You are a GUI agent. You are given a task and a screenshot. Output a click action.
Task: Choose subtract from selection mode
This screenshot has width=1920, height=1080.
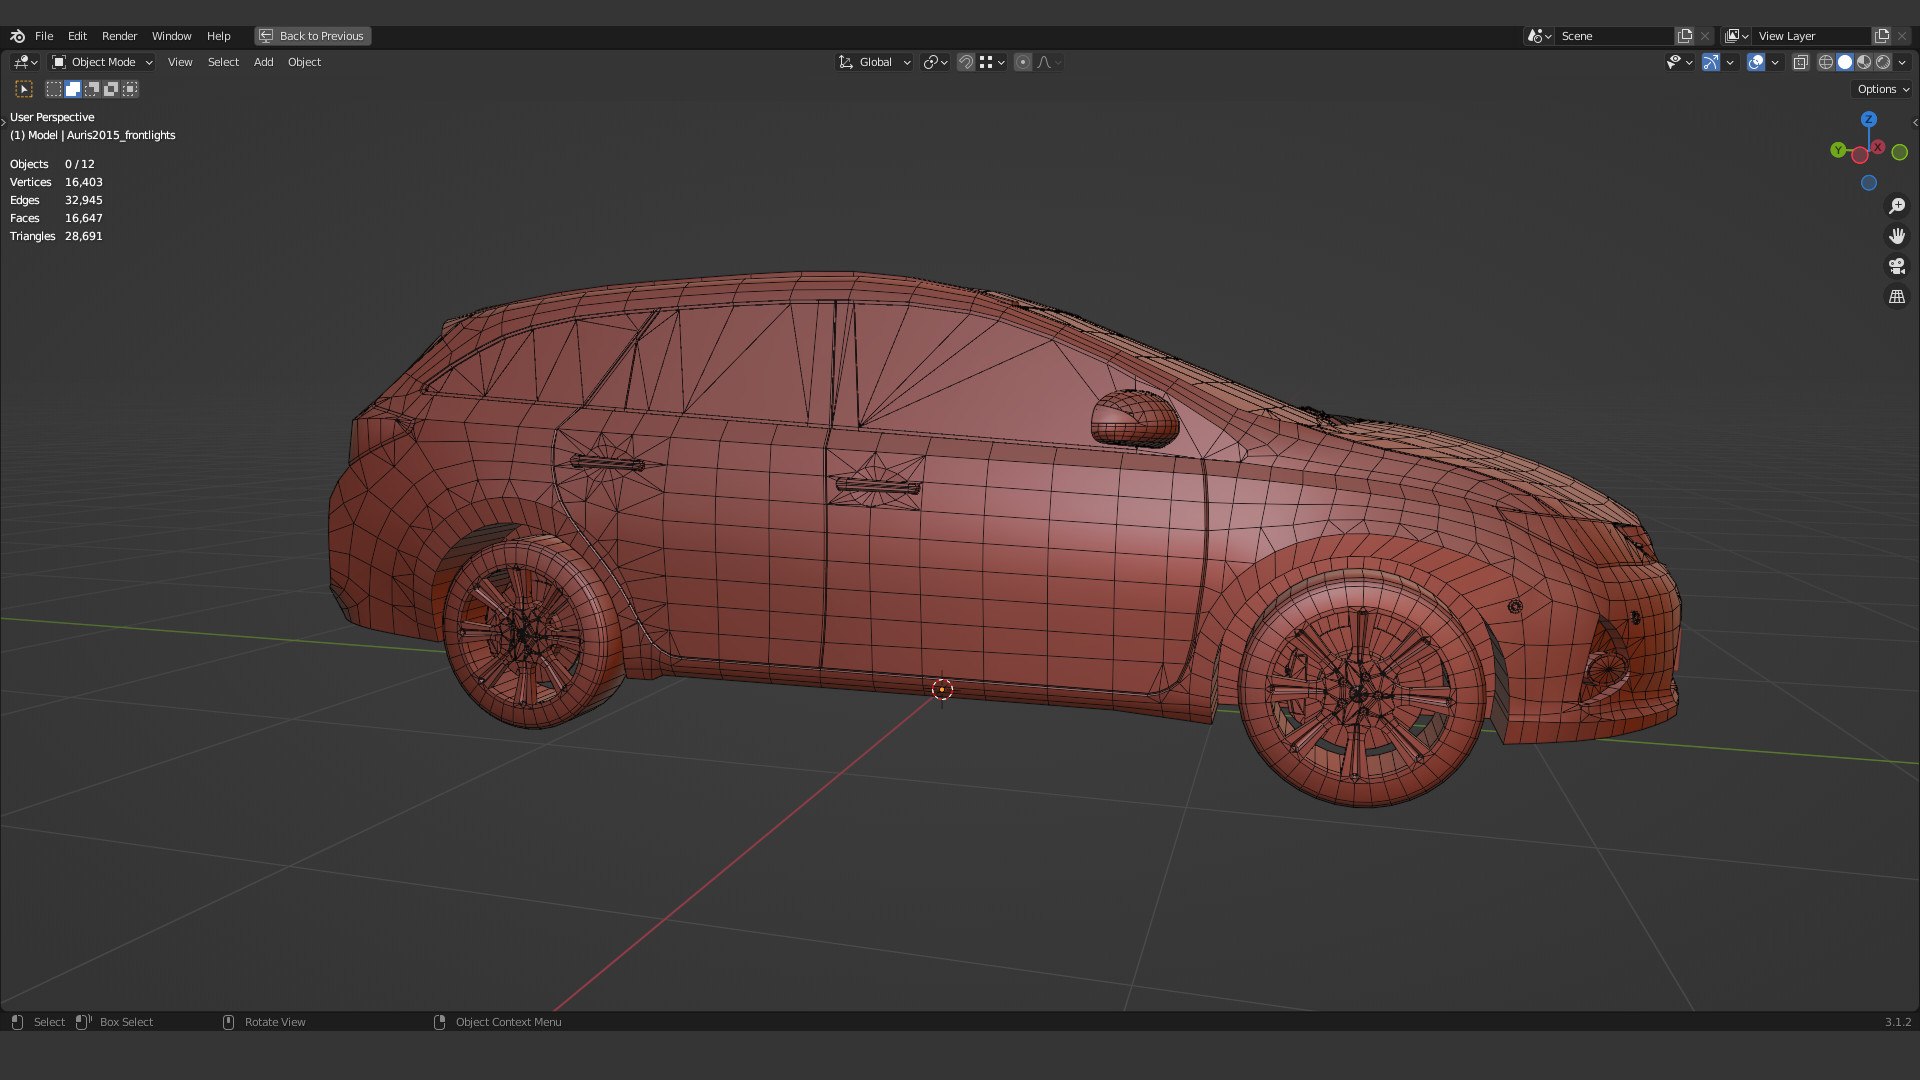[x=92, y=89]
